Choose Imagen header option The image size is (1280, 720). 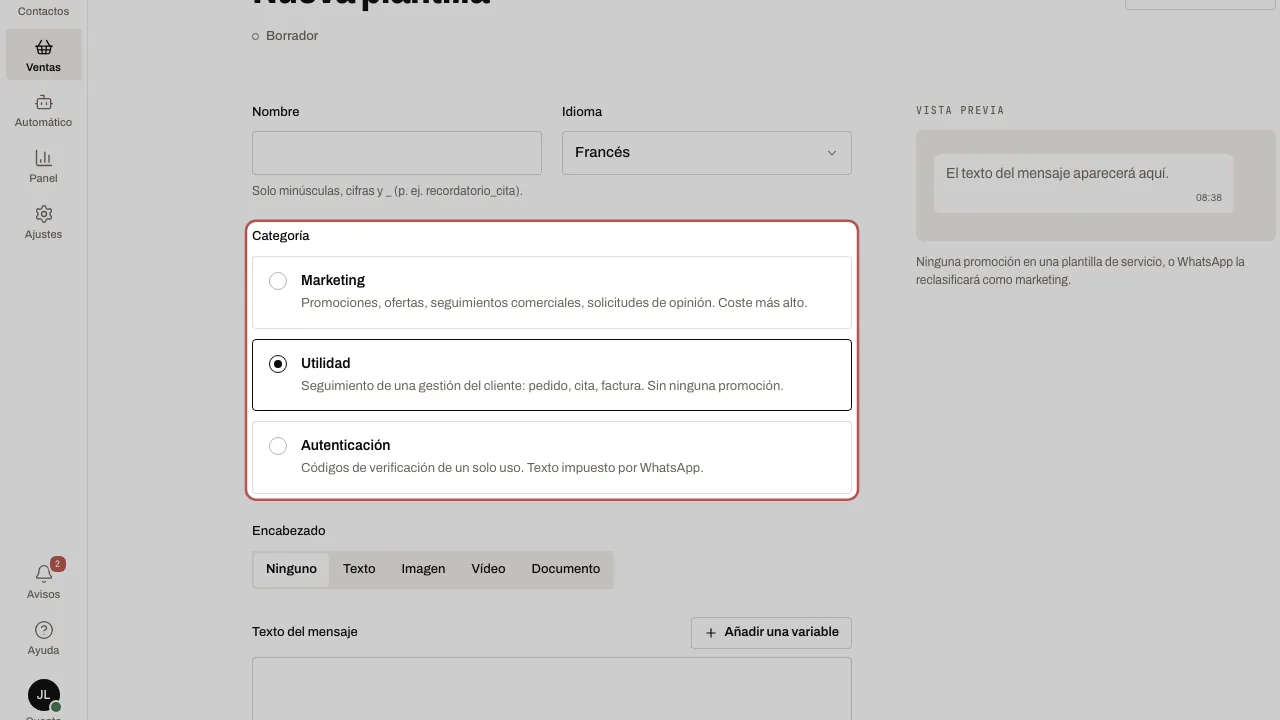(423, 569)
